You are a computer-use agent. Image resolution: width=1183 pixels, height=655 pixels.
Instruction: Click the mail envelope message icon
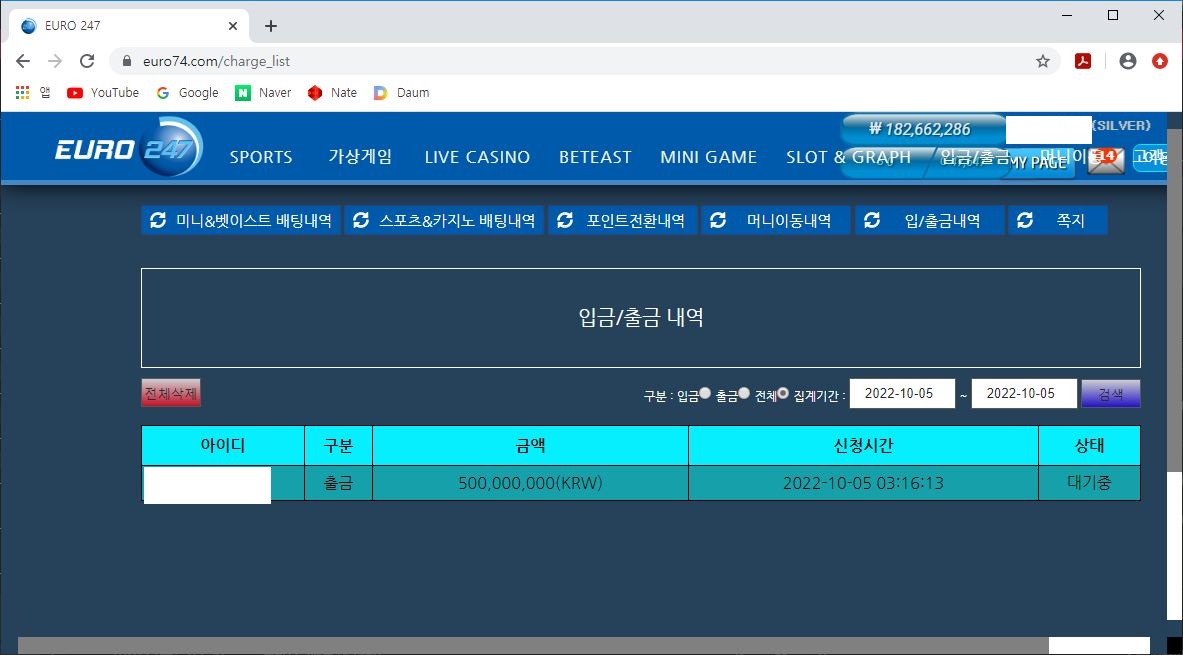coord(1105,160)
